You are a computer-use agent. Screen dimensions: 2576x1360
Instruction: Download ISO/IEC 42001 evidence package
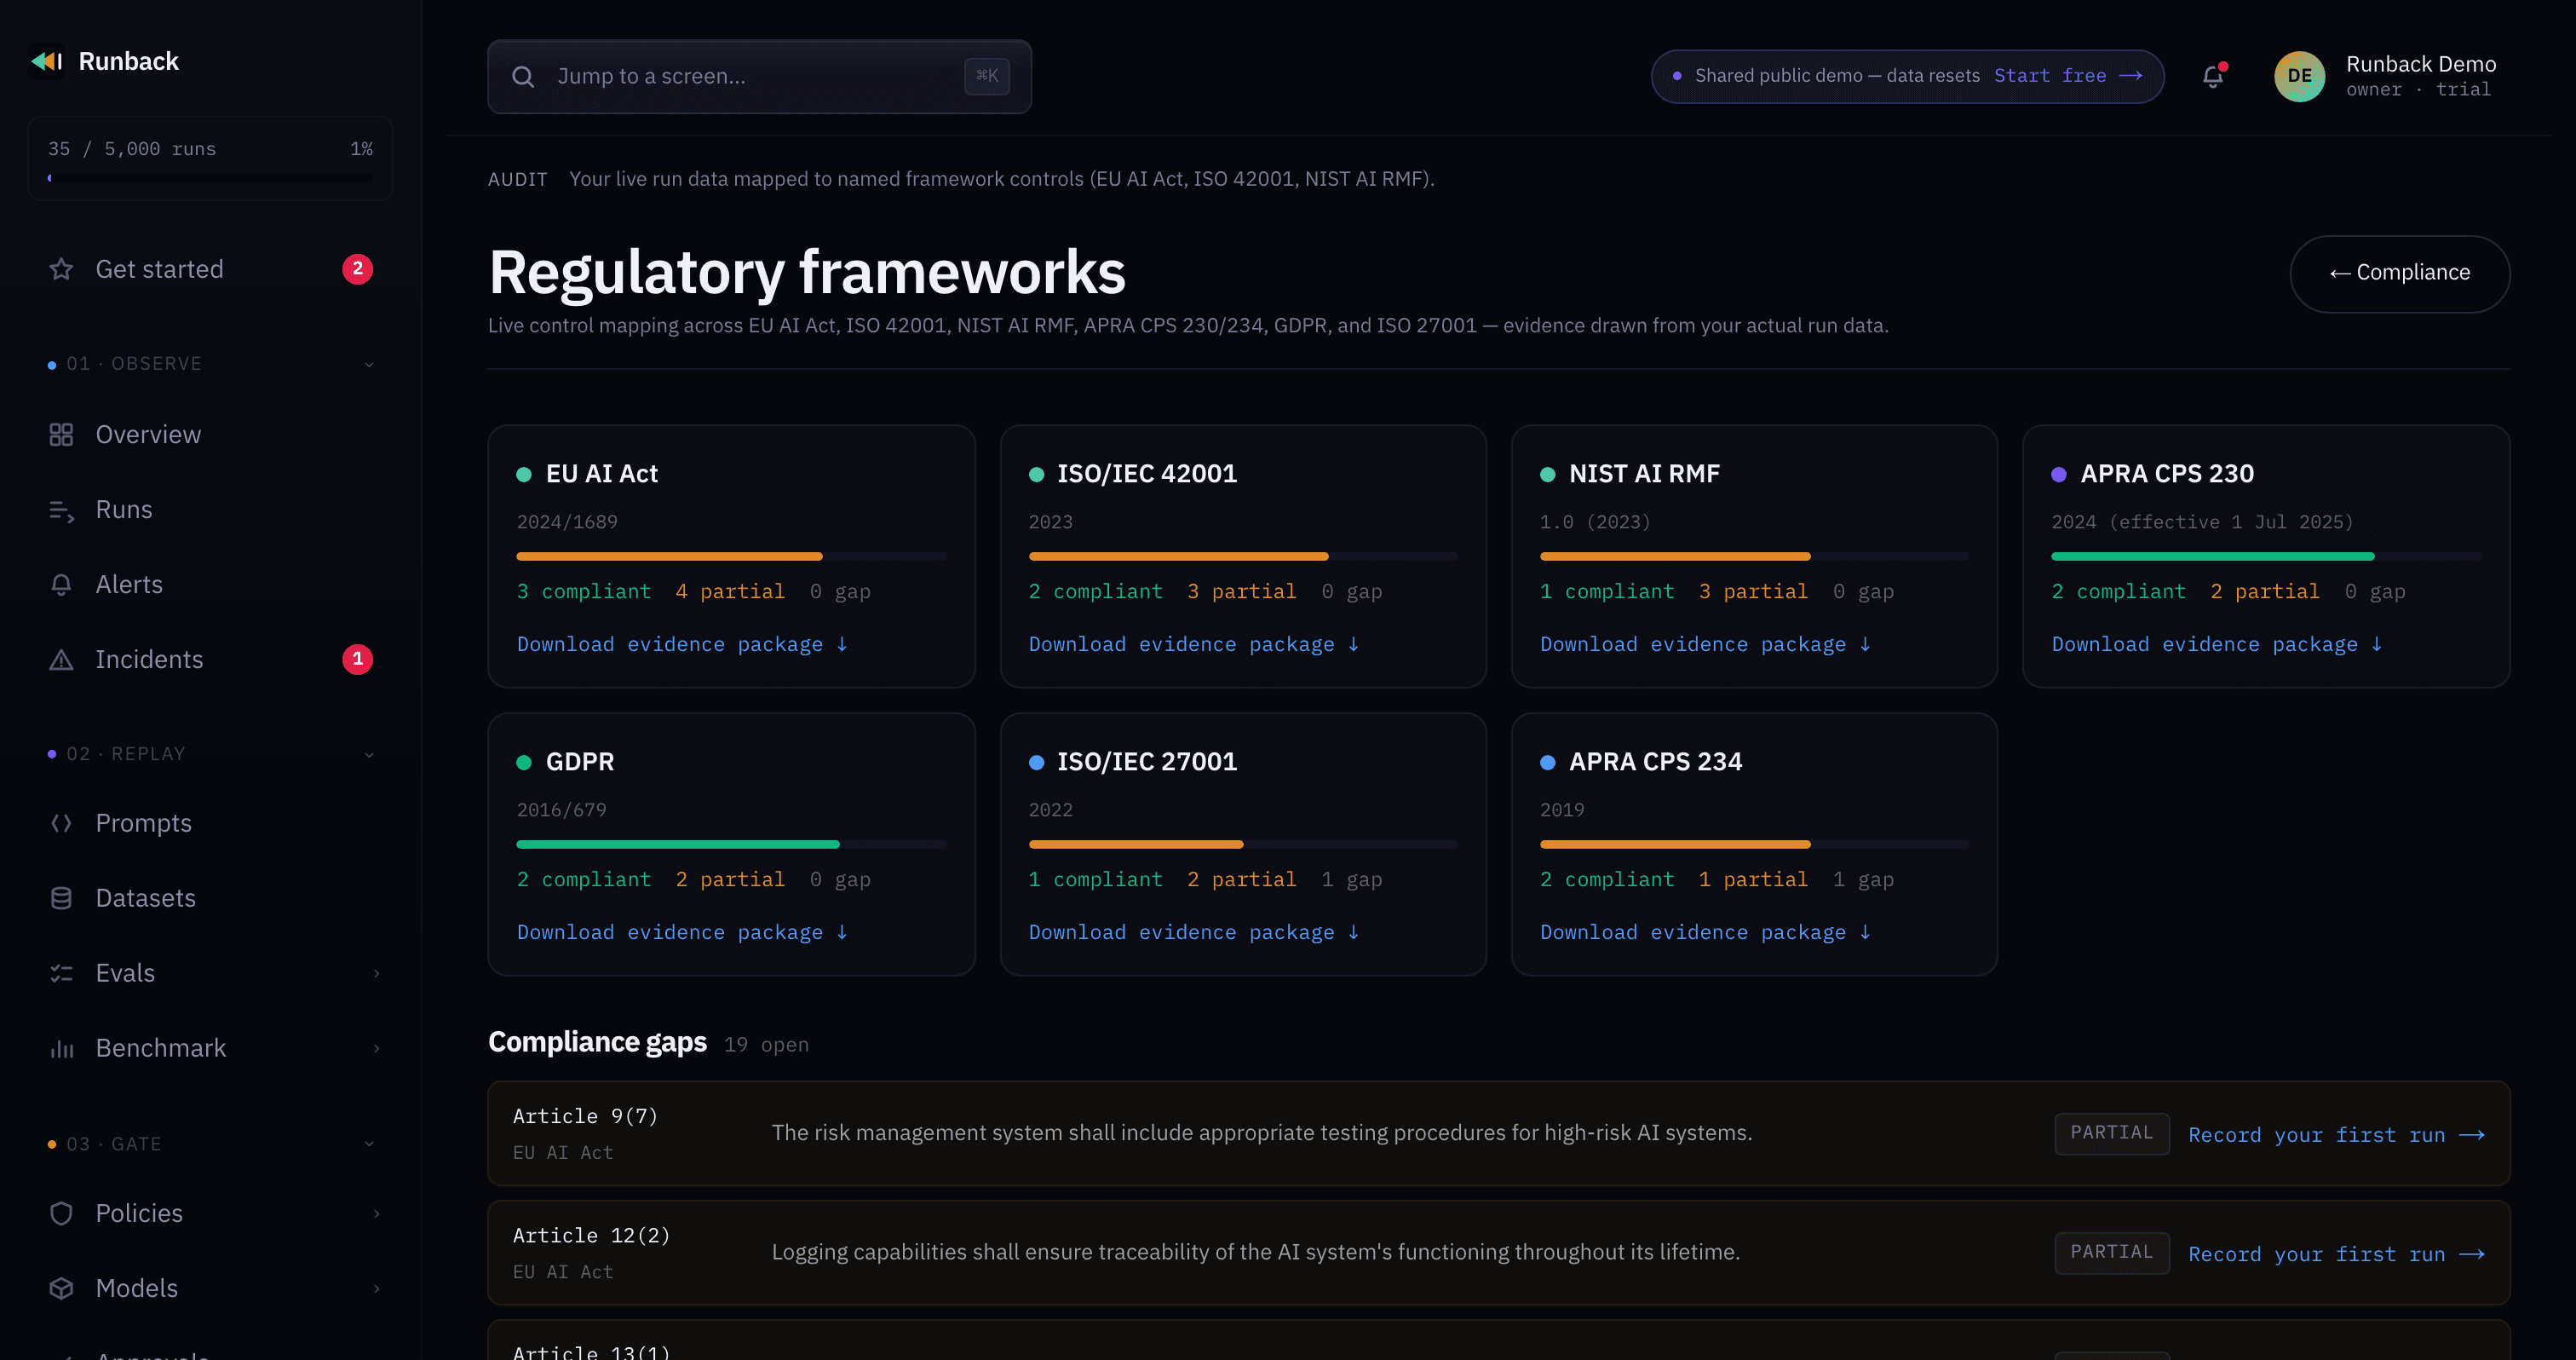1194,645
